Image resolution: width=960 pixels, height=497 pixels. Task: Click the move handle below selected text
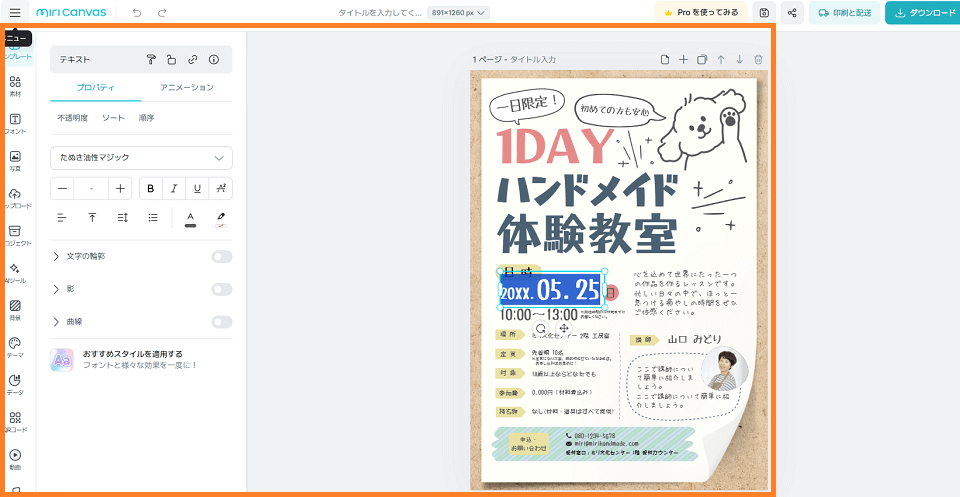coord(564,328)
